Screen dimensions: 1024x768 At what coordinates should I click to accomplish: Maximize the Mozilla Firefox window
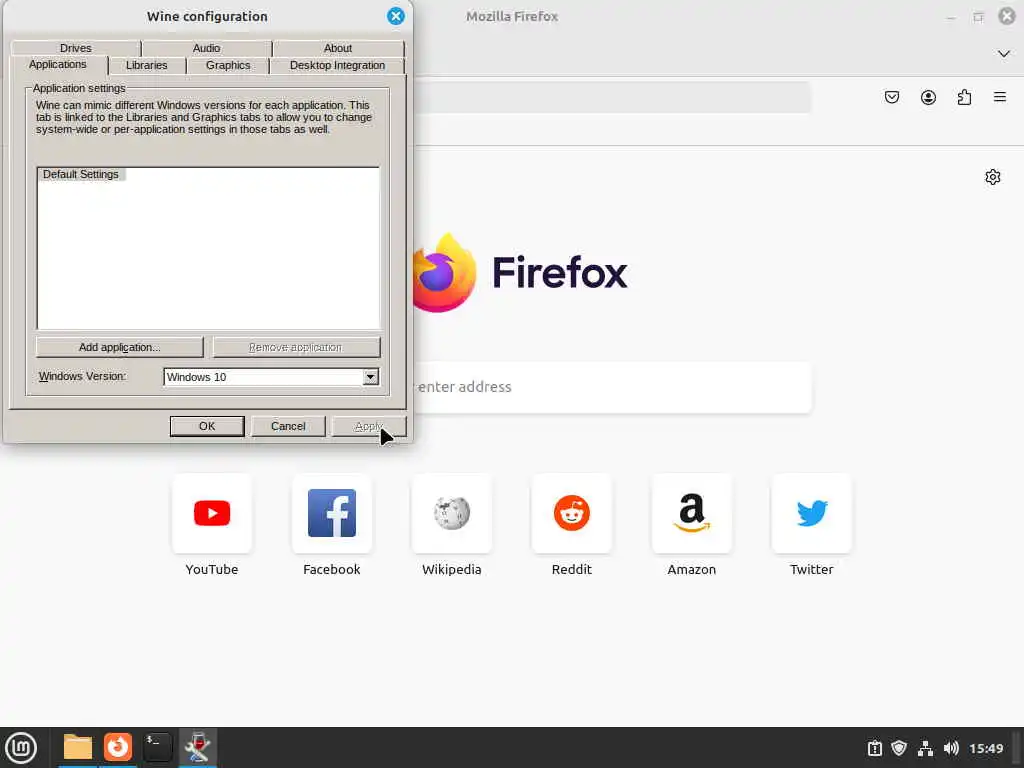pyautogui.click(x=978, y=17)
